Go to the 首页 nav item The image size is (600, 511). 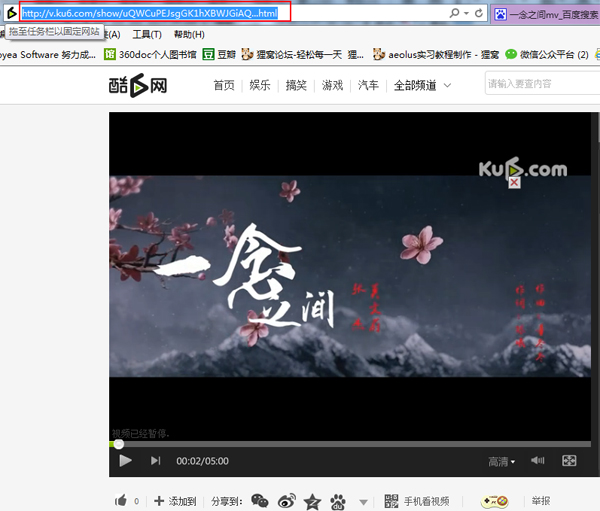224,85
